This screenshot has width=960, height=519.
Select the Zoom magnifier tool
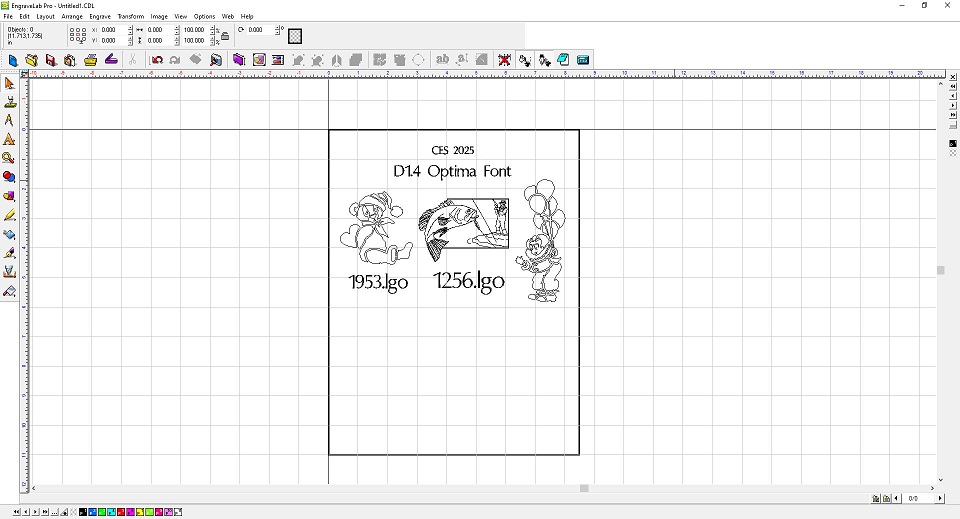click(x=9, y=158)
